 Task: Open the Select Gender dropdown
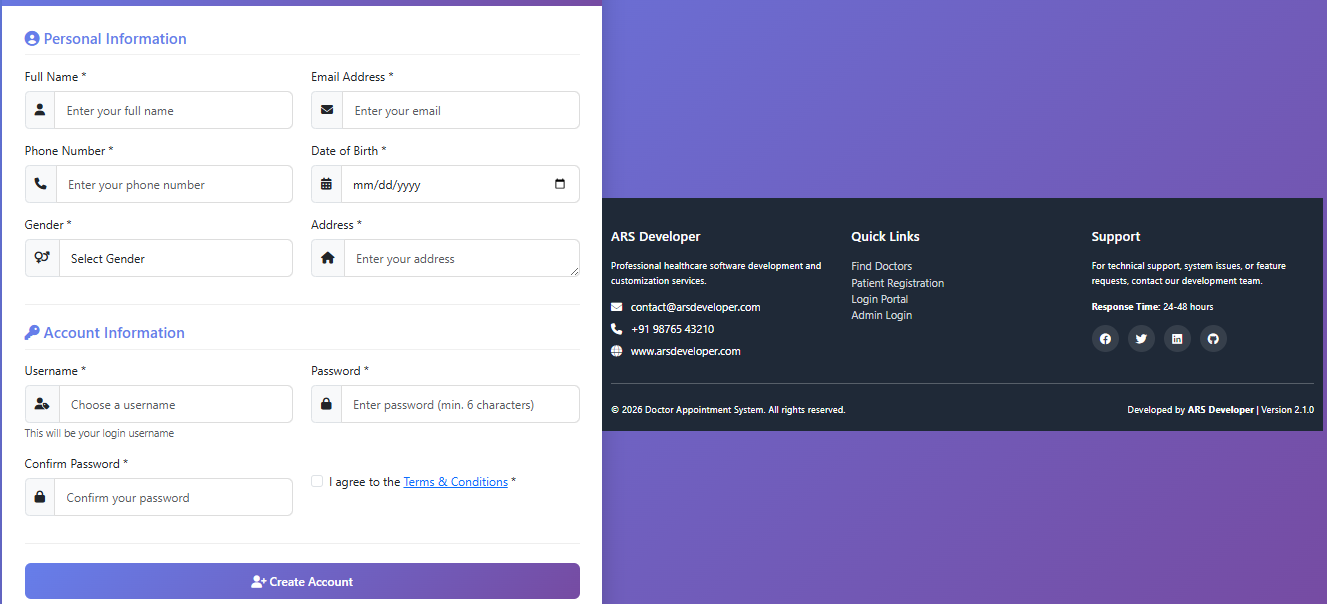(175, 258)
